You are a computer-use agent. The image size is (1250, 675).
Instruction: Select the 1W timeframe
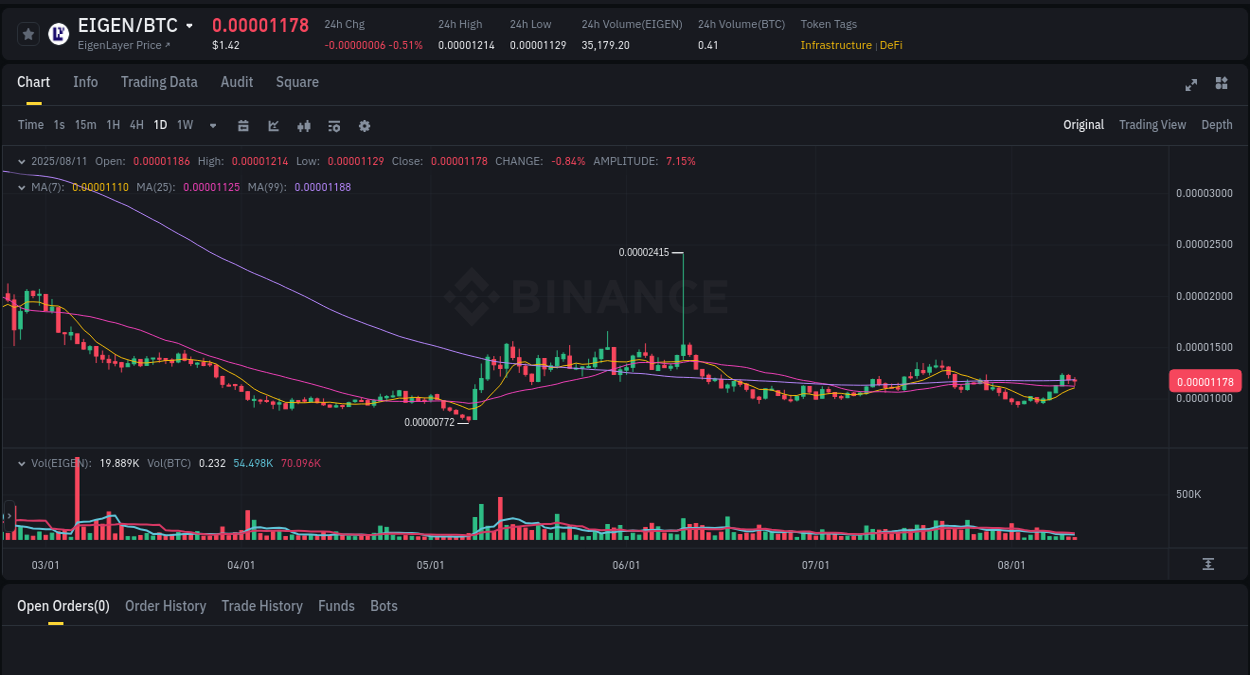click(x=184, y=125)
